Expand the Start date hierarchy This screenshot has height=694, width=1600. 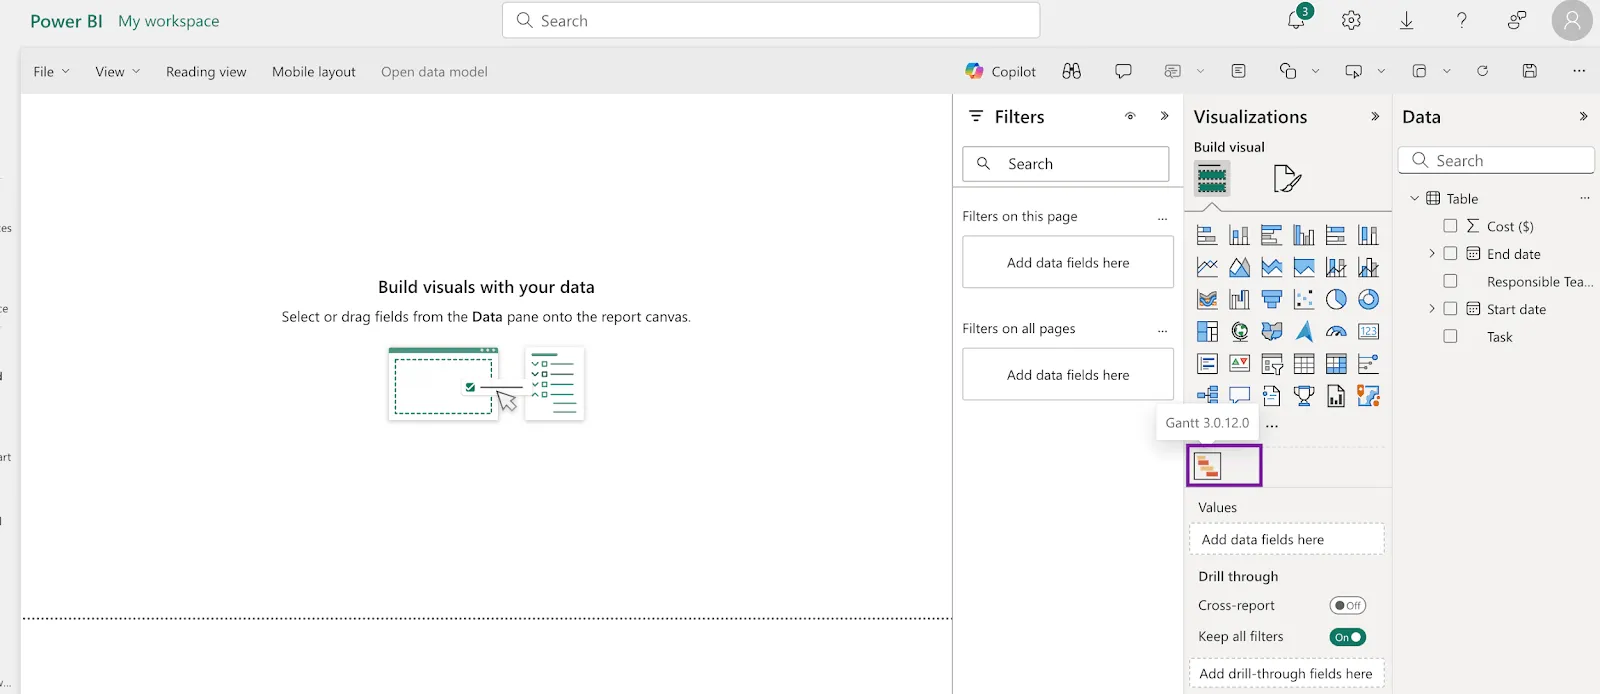[1432, 309]
